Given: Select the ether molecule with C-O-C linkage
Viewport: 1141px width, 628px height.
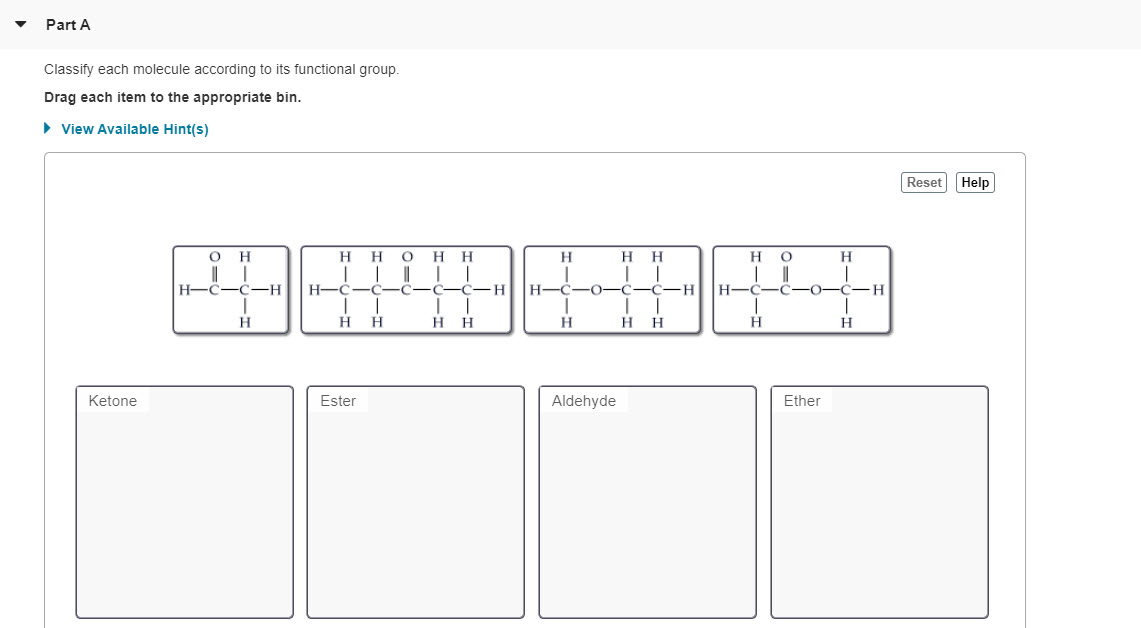Looking at the screenshot, I should pos(613,290).
